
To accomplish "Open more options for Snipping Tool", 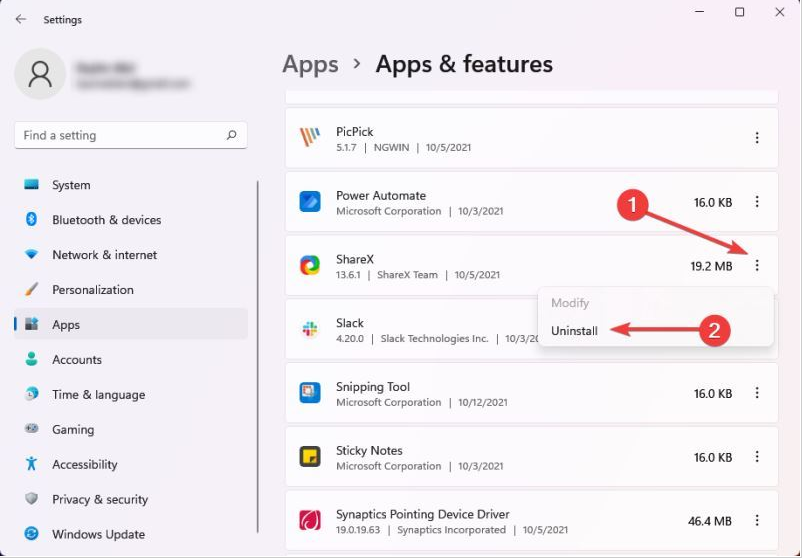I will coord(757,394).
